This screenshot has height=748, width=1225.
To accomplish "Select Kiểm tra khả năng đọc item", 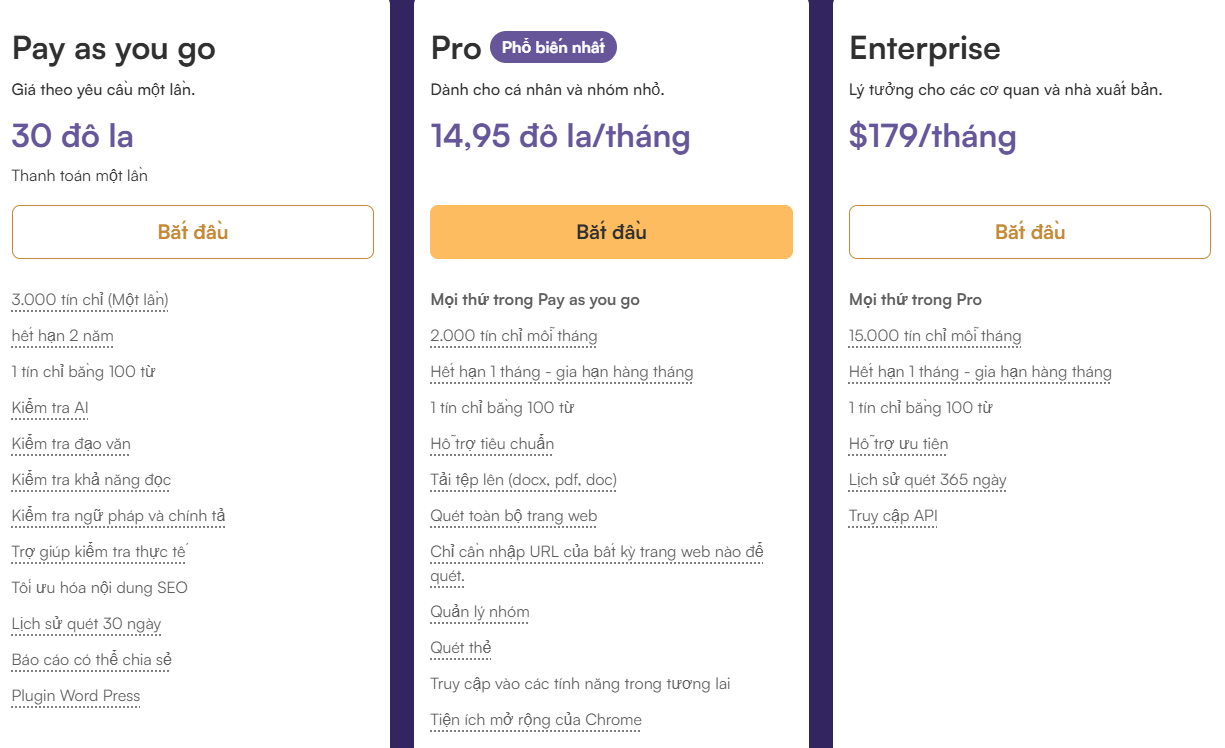I will [x=91, y=480].
